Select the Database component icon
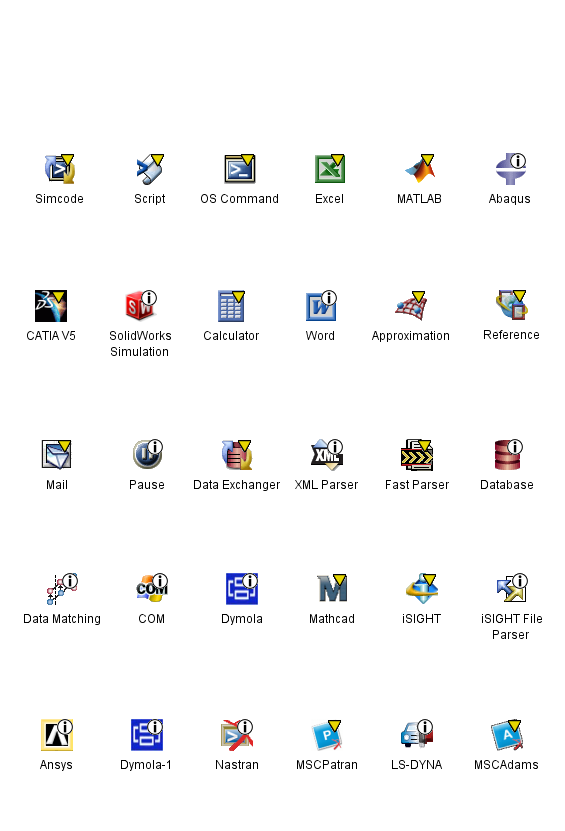This screenshot has width=565, height=831. [508, 455]
